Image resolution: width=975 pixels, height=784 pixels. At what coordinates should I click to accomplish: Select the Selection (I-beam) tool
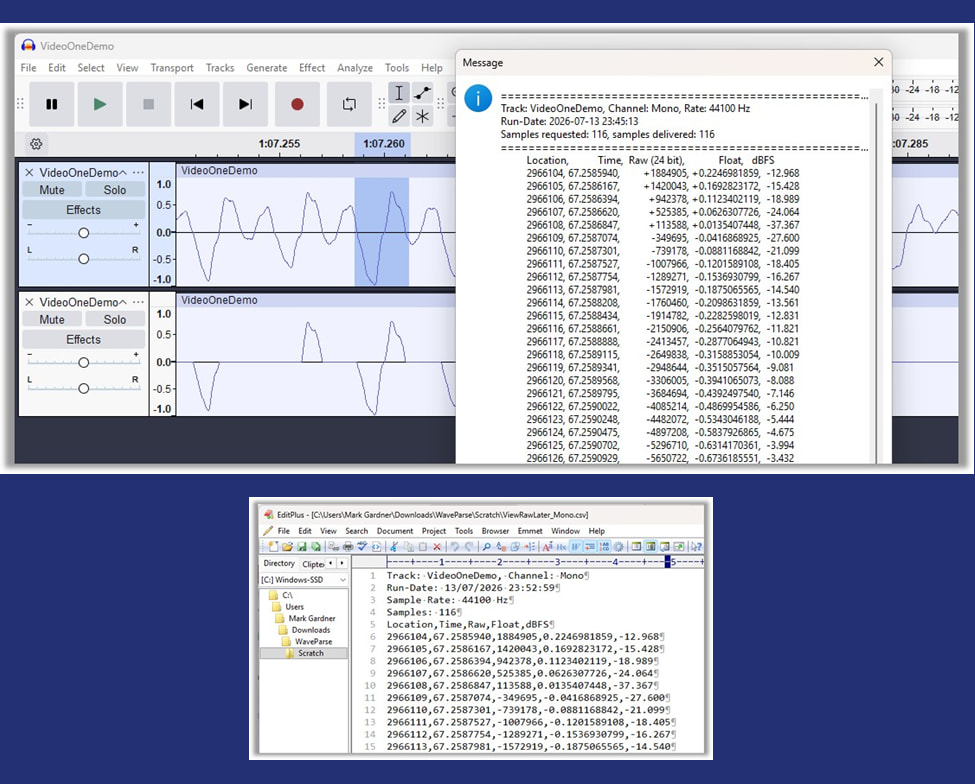(x=399, y=93)
